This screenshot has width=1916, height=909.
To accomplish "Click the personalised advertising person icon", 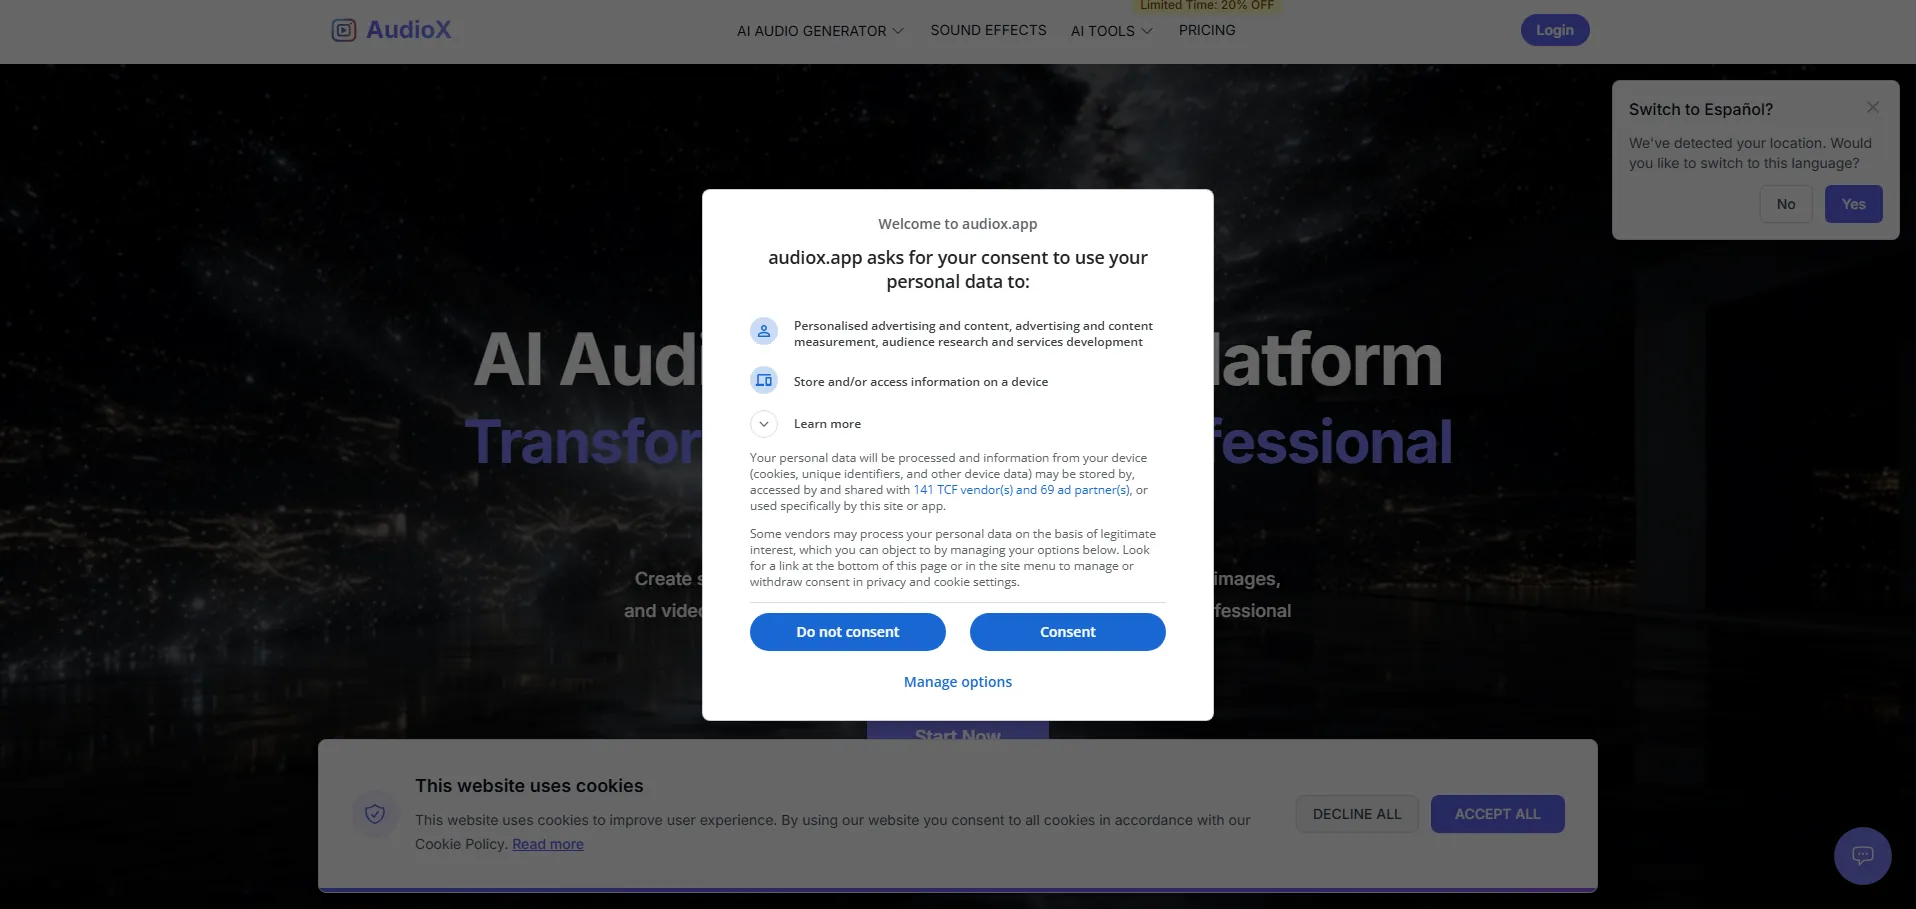I will pos(764,331).
